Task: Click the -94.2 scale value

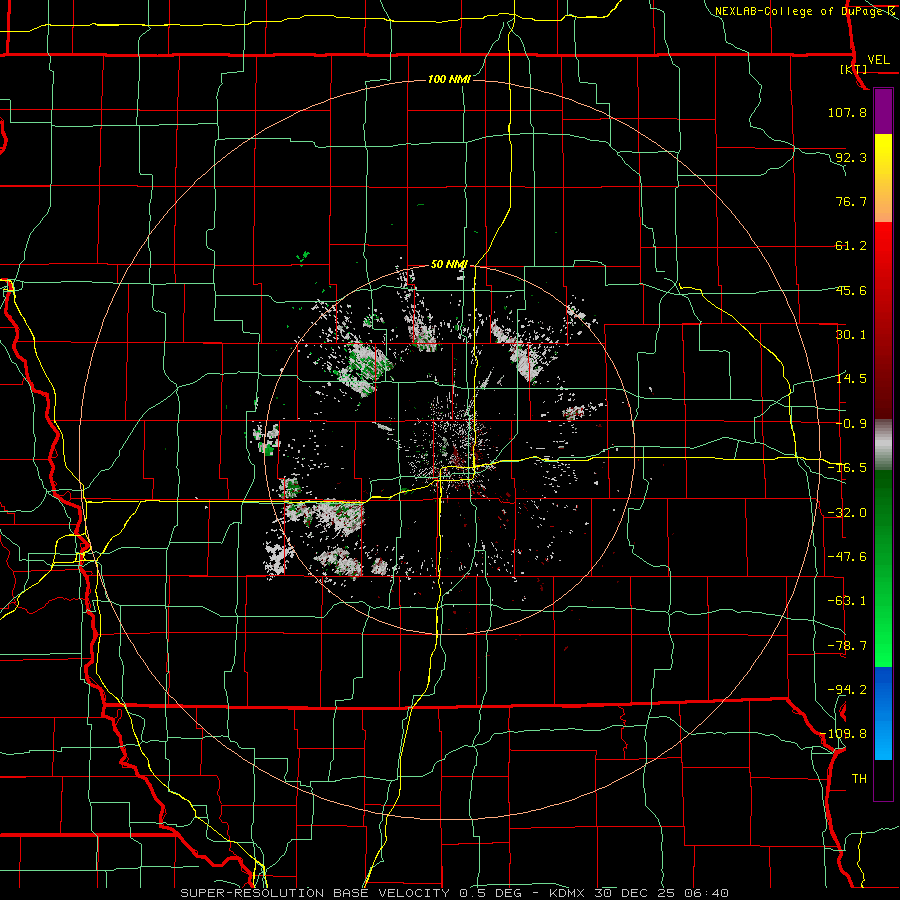Action: [847, 690]
